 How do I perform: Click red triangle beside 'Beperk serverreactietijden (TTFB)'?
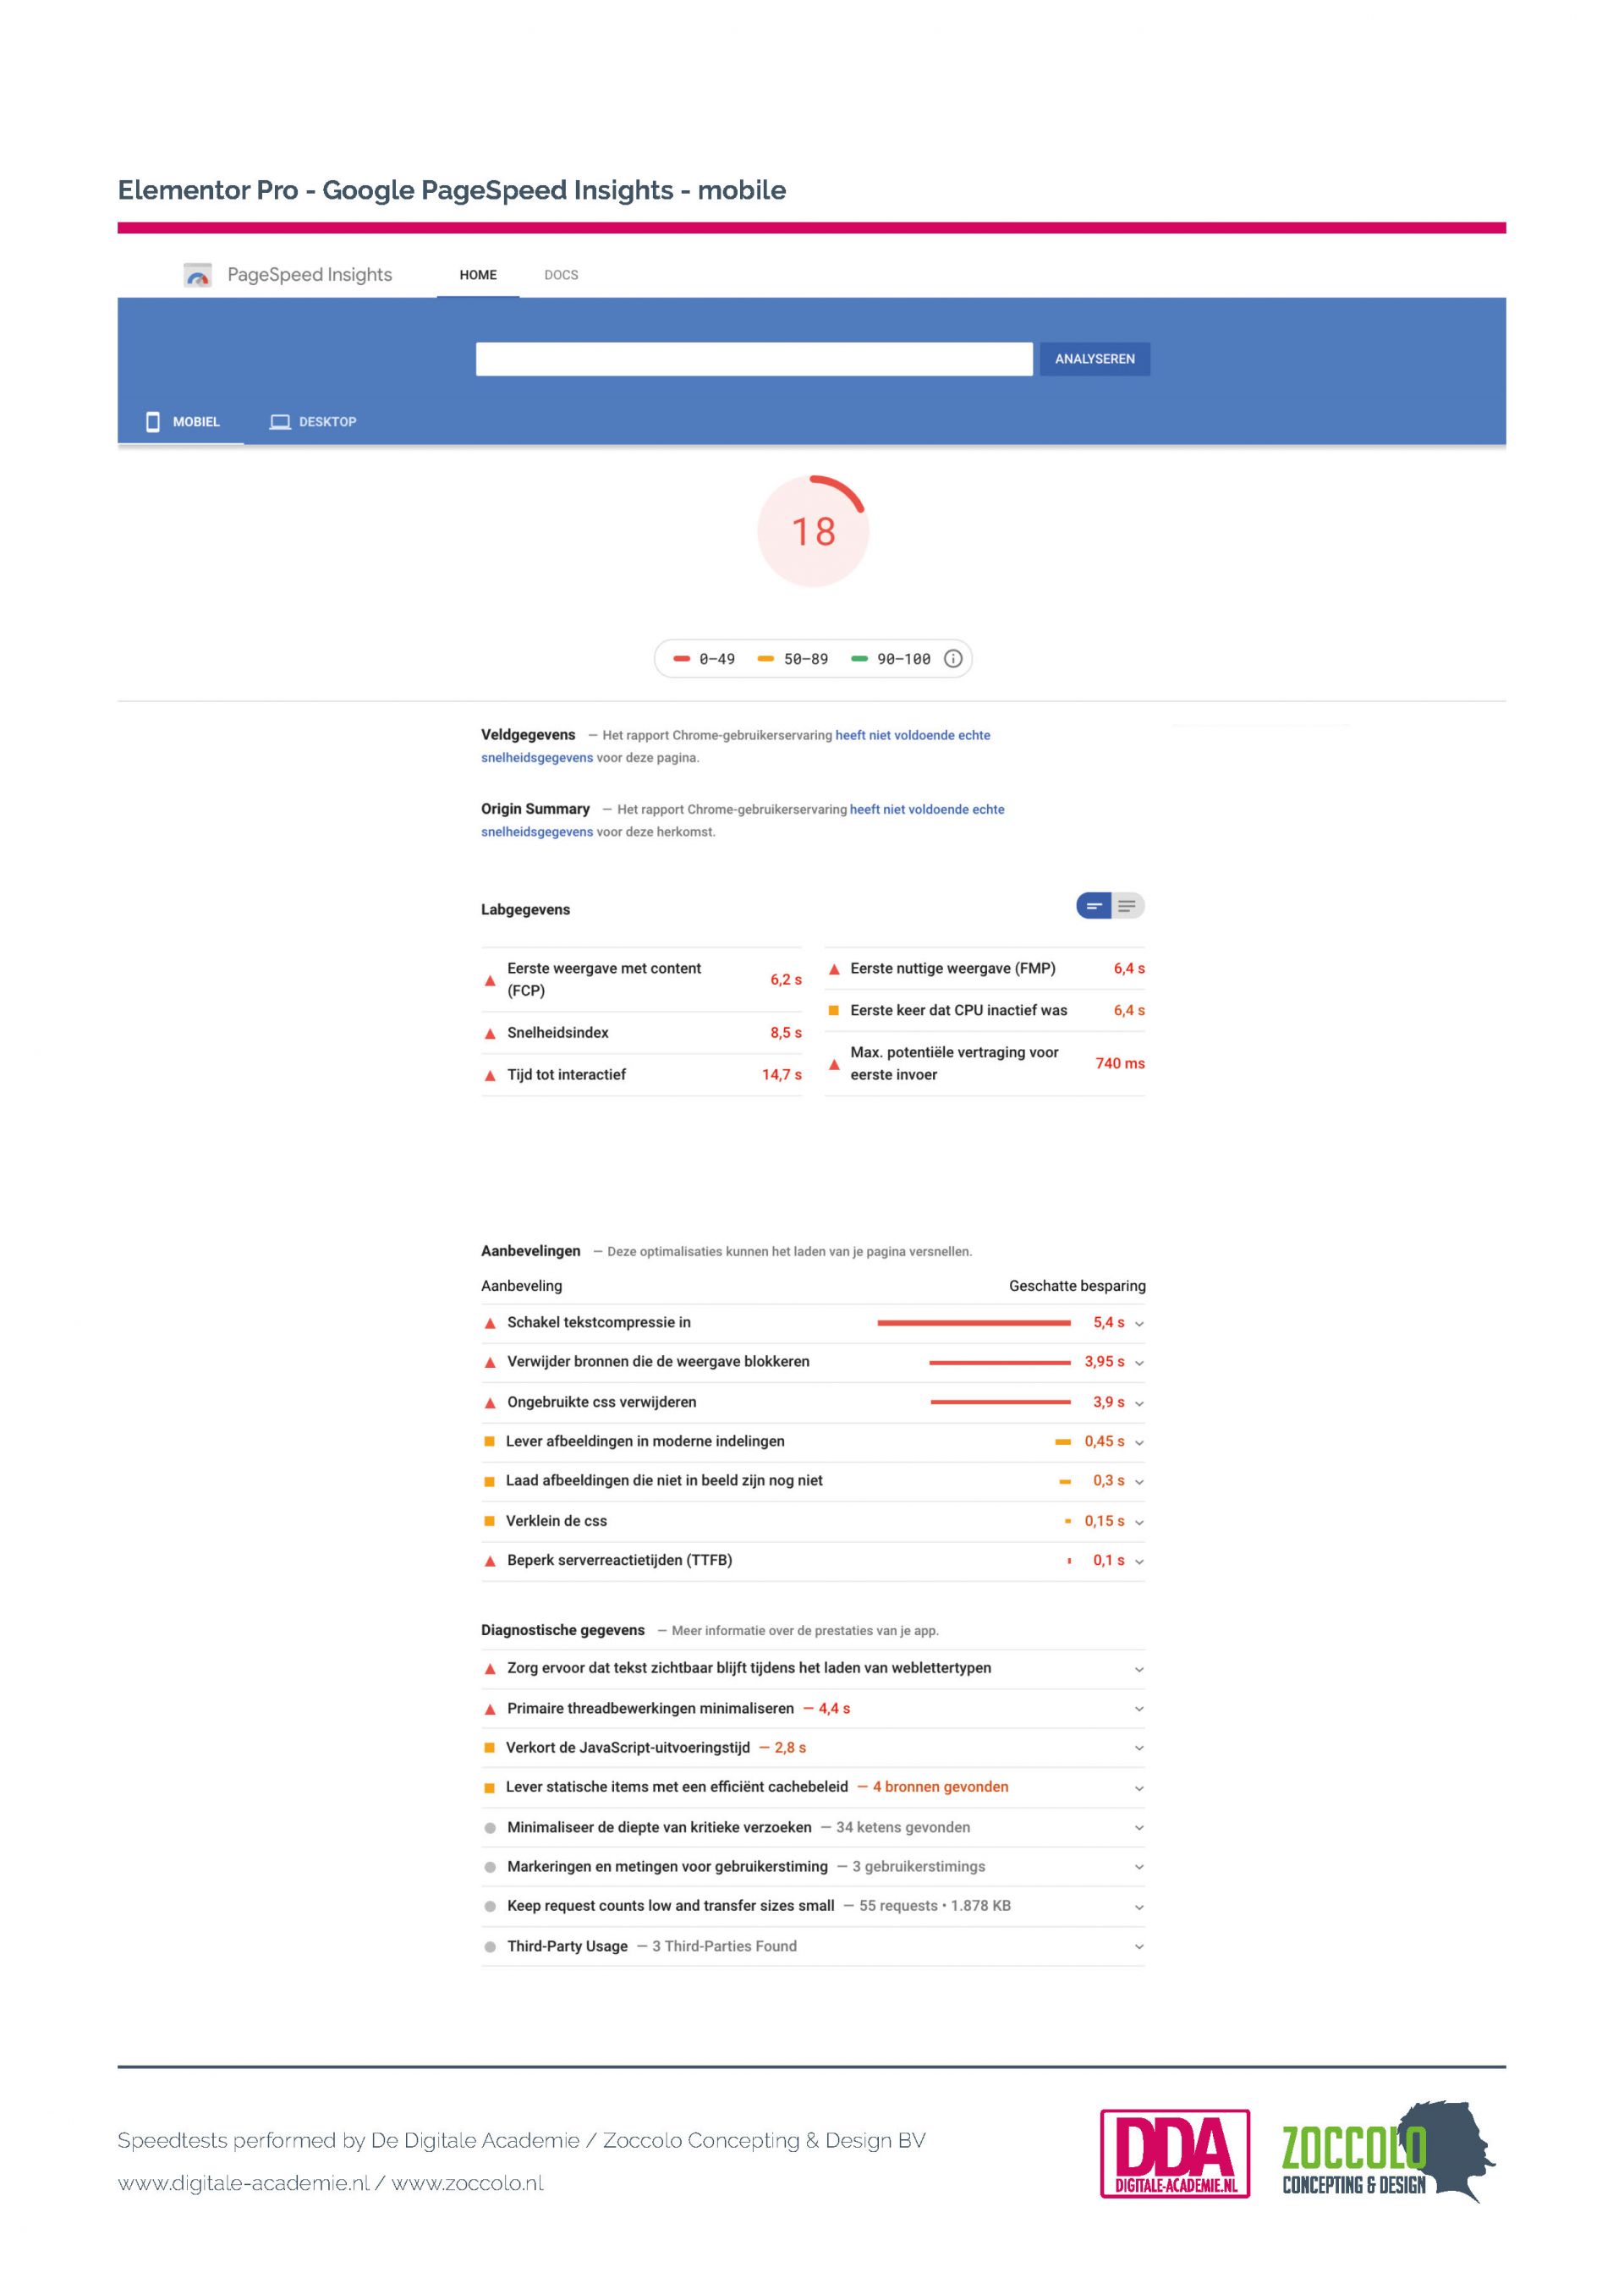490,1561
